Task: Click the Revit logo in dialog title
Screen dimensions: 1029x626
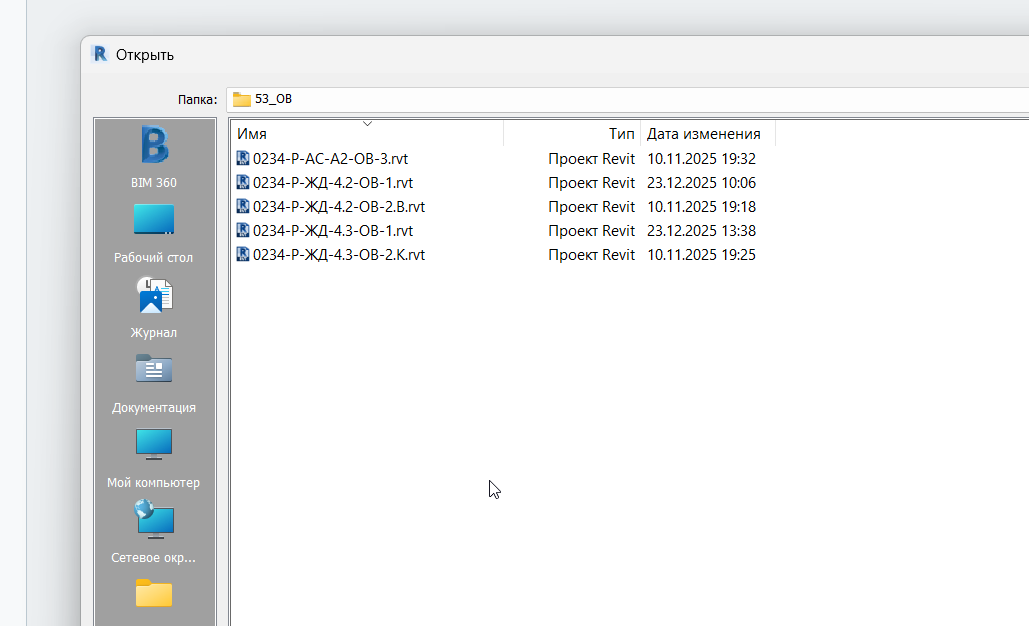Action: 100,54
